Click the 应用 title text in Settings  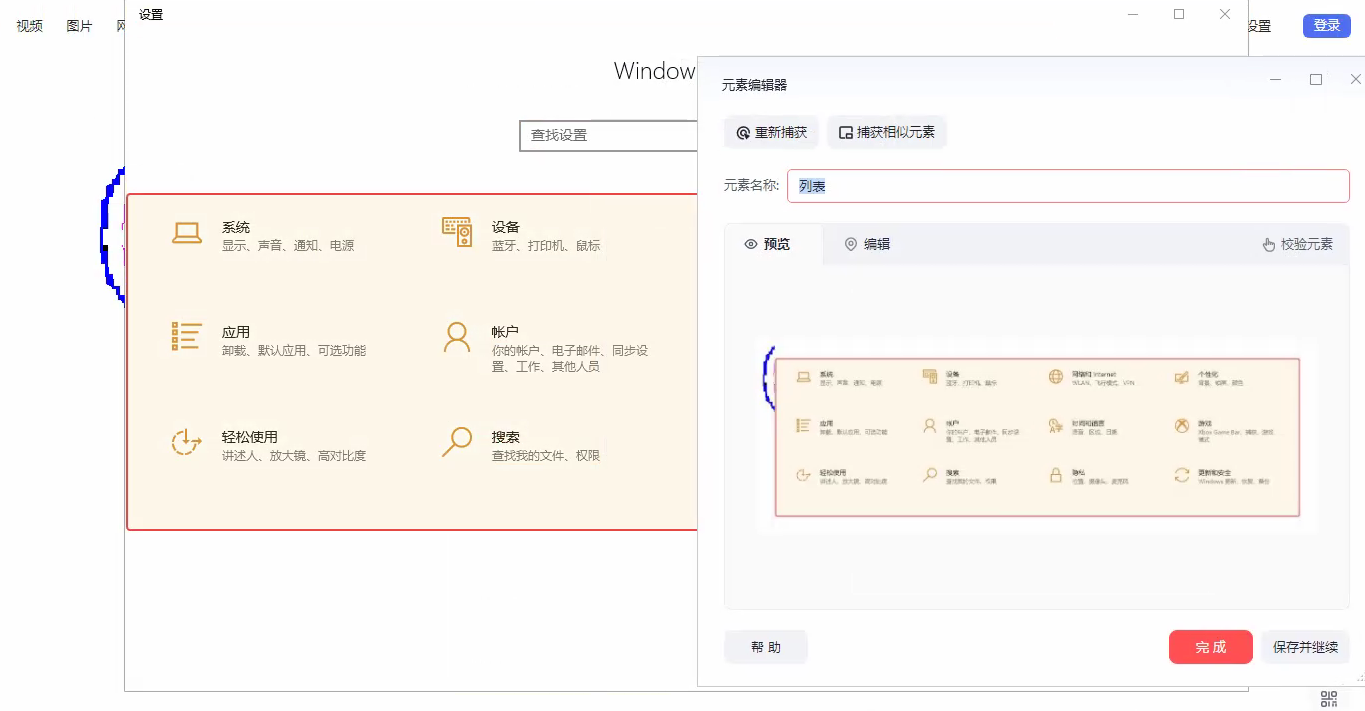coord(236,332)
